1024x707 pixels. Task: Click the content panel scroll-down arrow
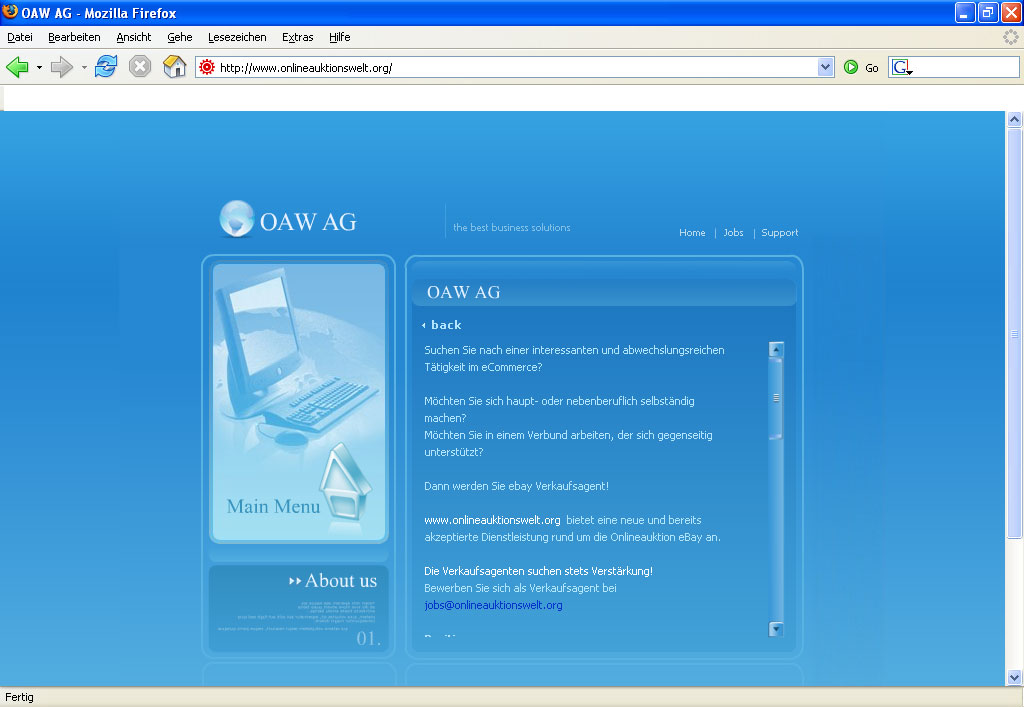coord(776,629)
